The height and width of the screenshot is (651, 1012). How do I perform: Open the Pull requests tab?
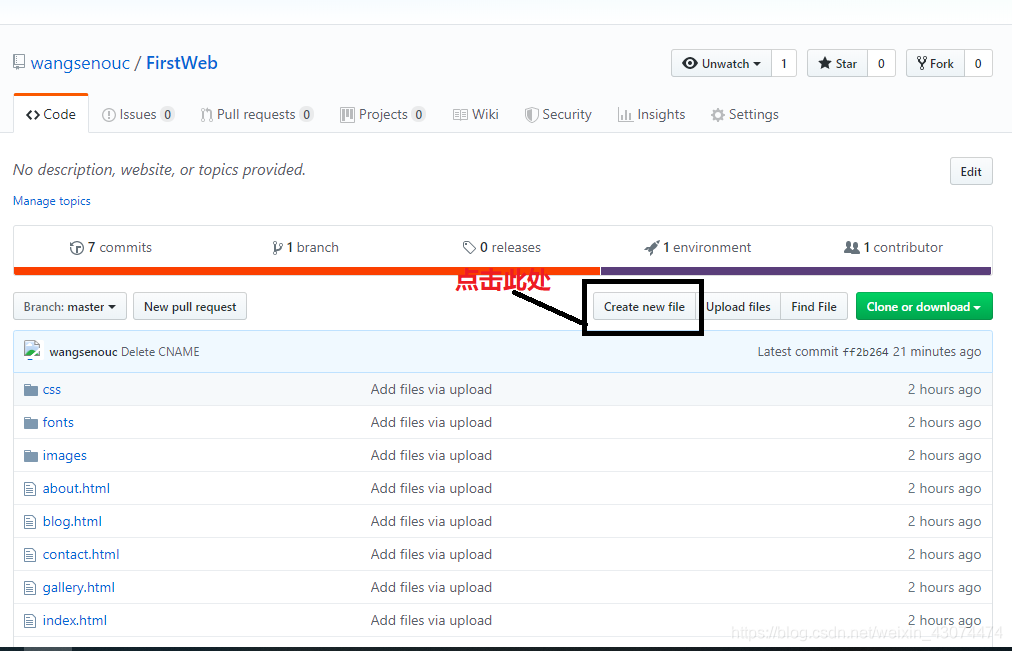256,114
